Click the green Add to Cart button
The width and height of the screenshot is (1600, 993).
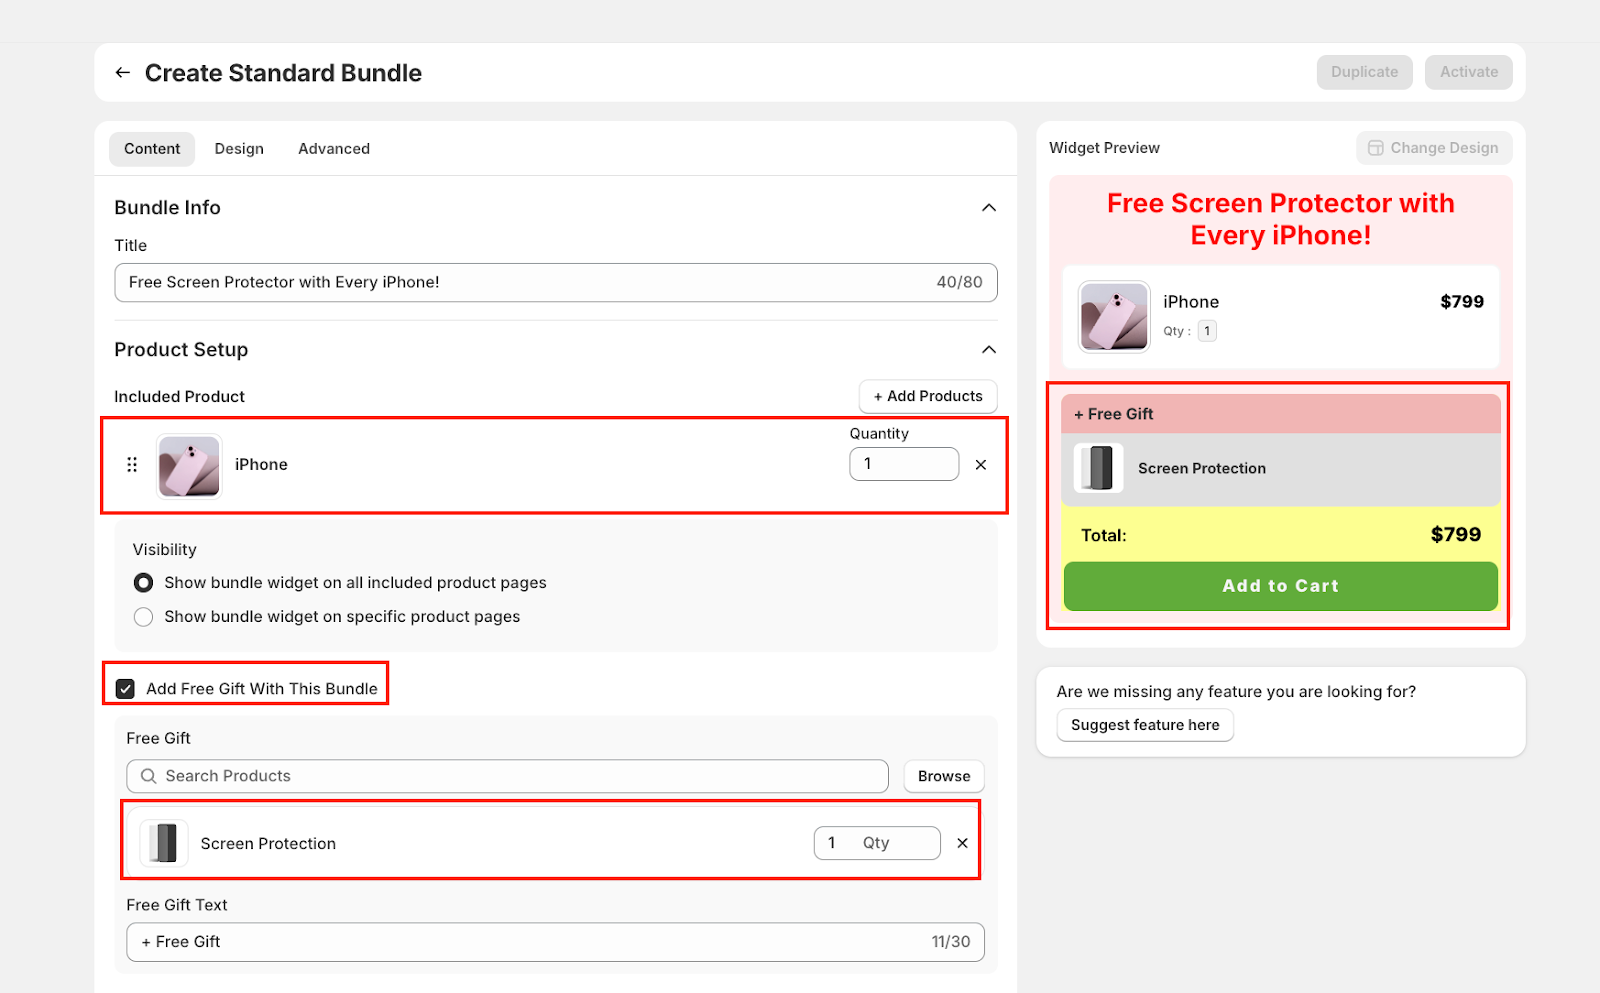coord(1280,586)
